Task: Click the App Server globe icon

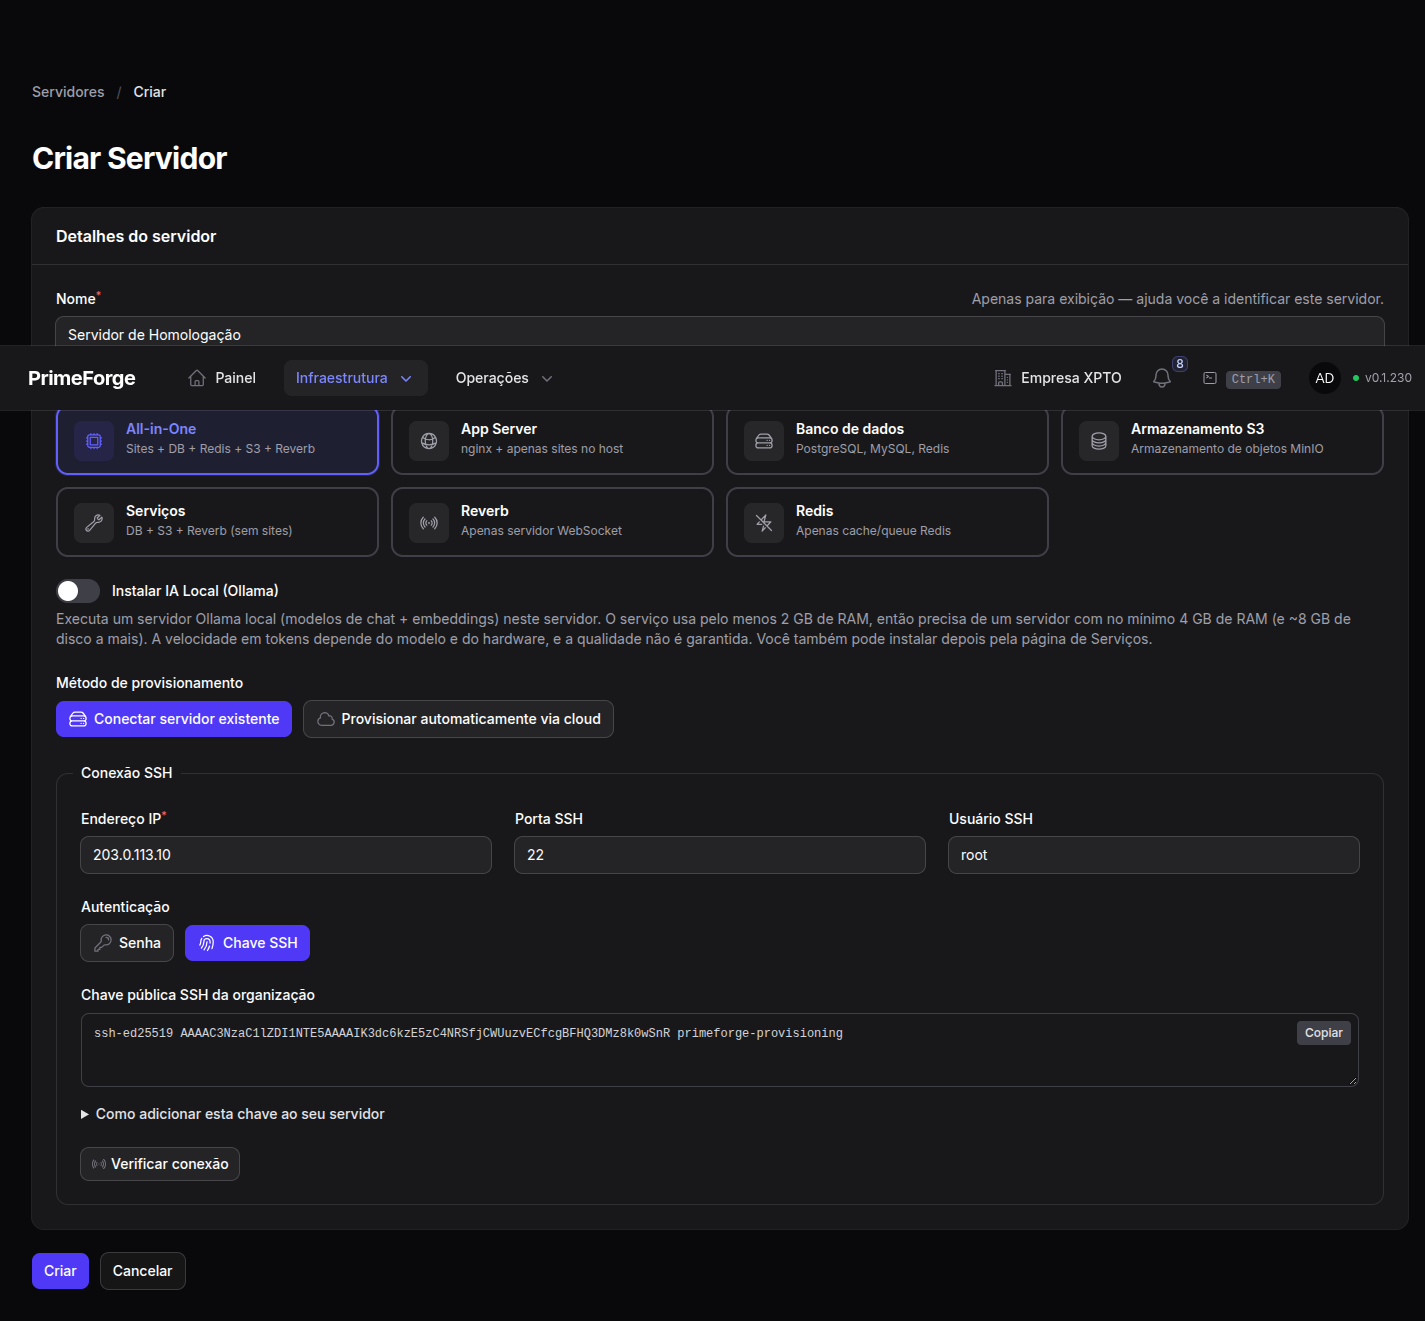Action: point(429,441)
